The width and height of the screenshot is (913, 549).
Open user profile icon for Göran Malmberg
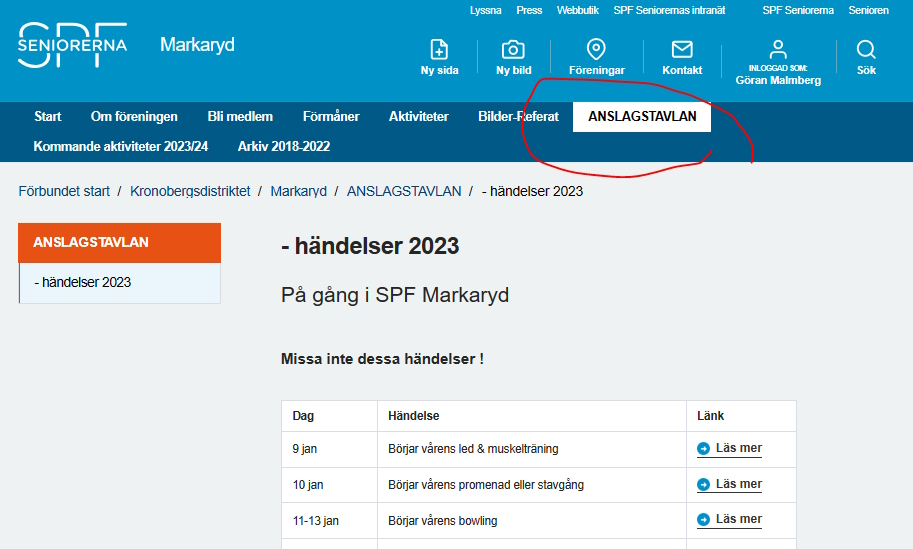click(x=778, y=49)
